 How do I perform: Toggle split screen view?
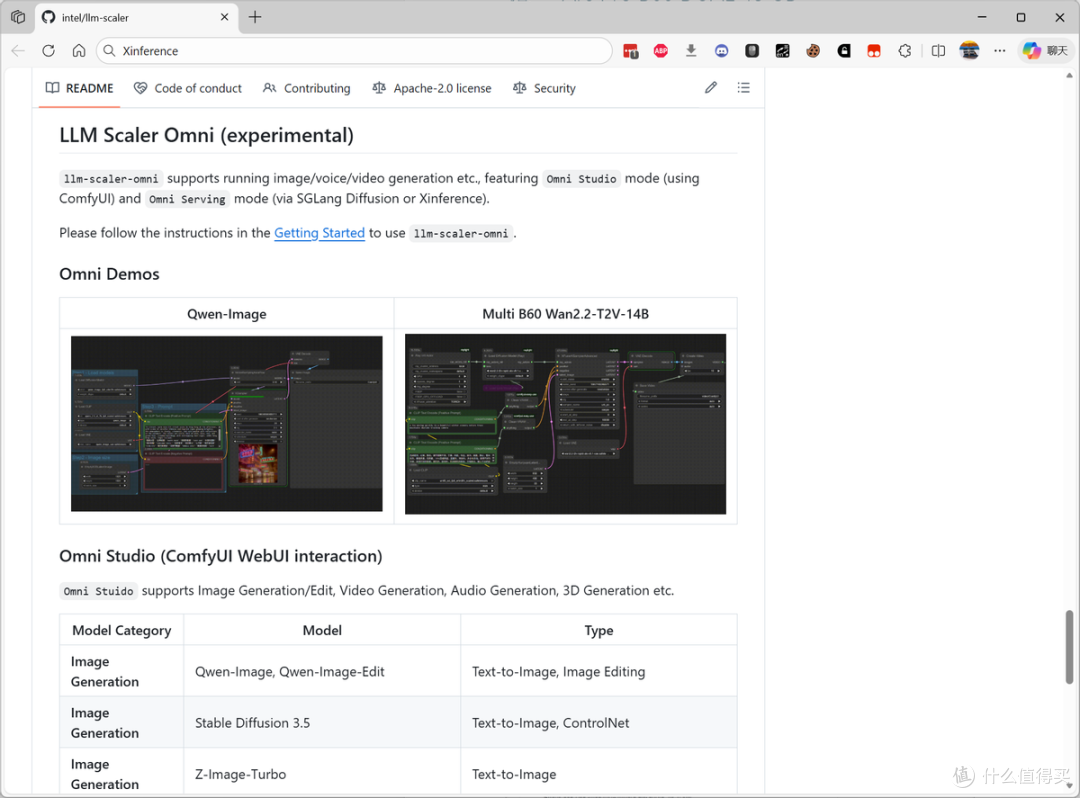938,51
